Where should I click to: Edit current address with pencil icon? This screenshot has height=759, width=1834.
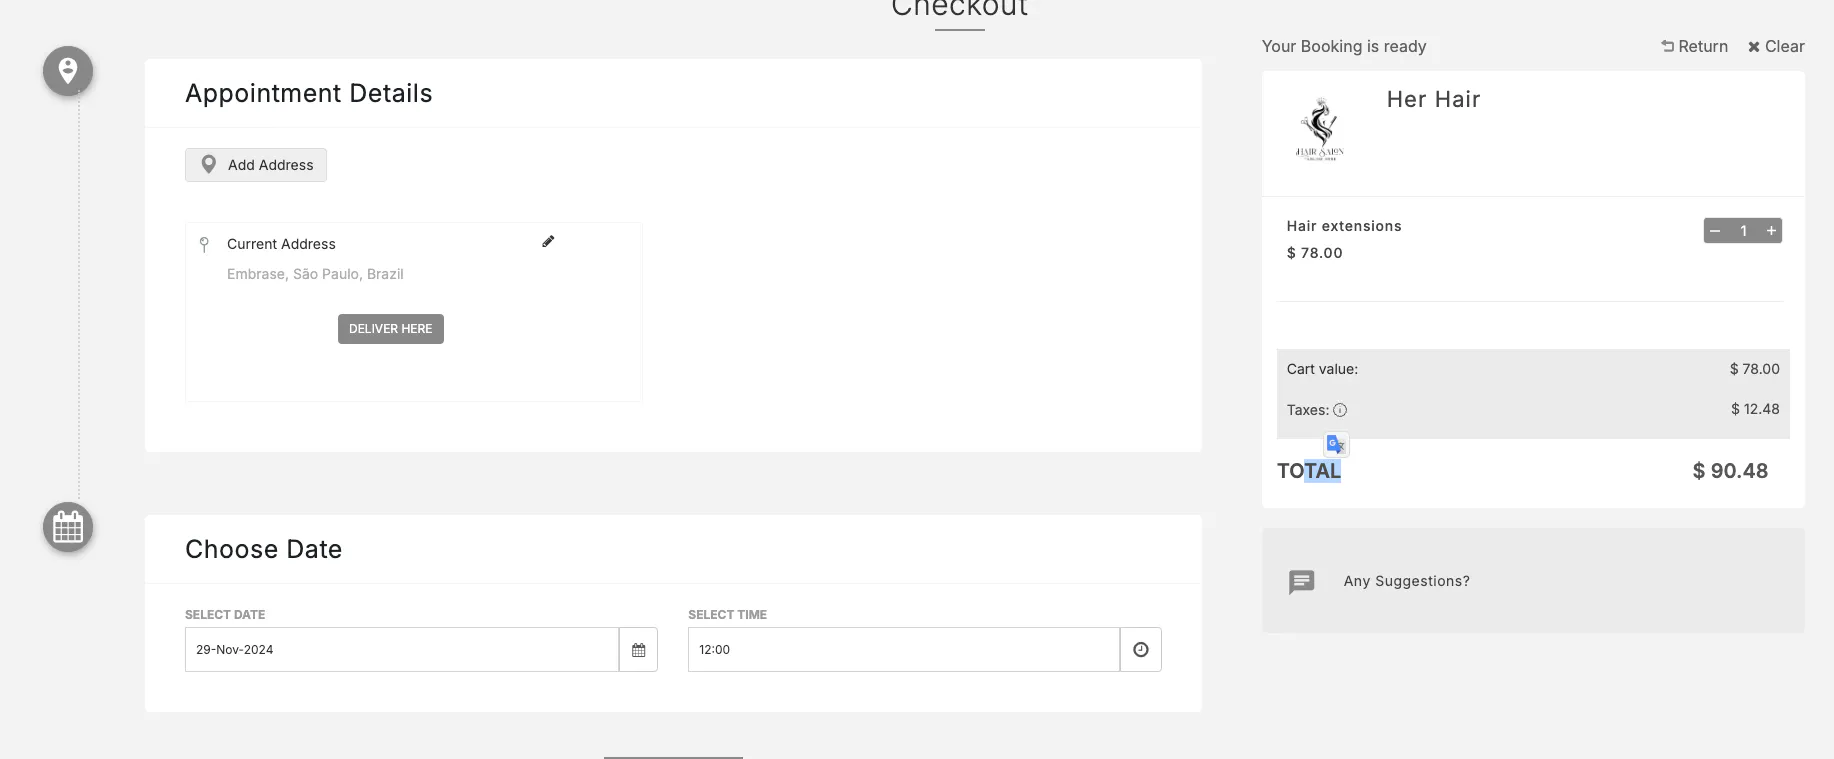(548, 241)
